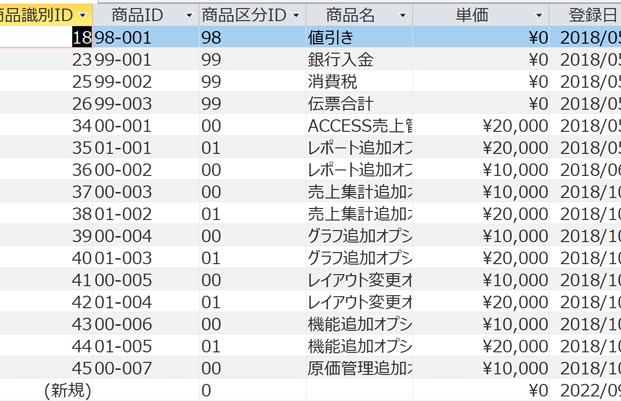Screen dimensions: 621x401
Task: Open the 商品識別ID column filter dropdown
Action: click(84, 16)
